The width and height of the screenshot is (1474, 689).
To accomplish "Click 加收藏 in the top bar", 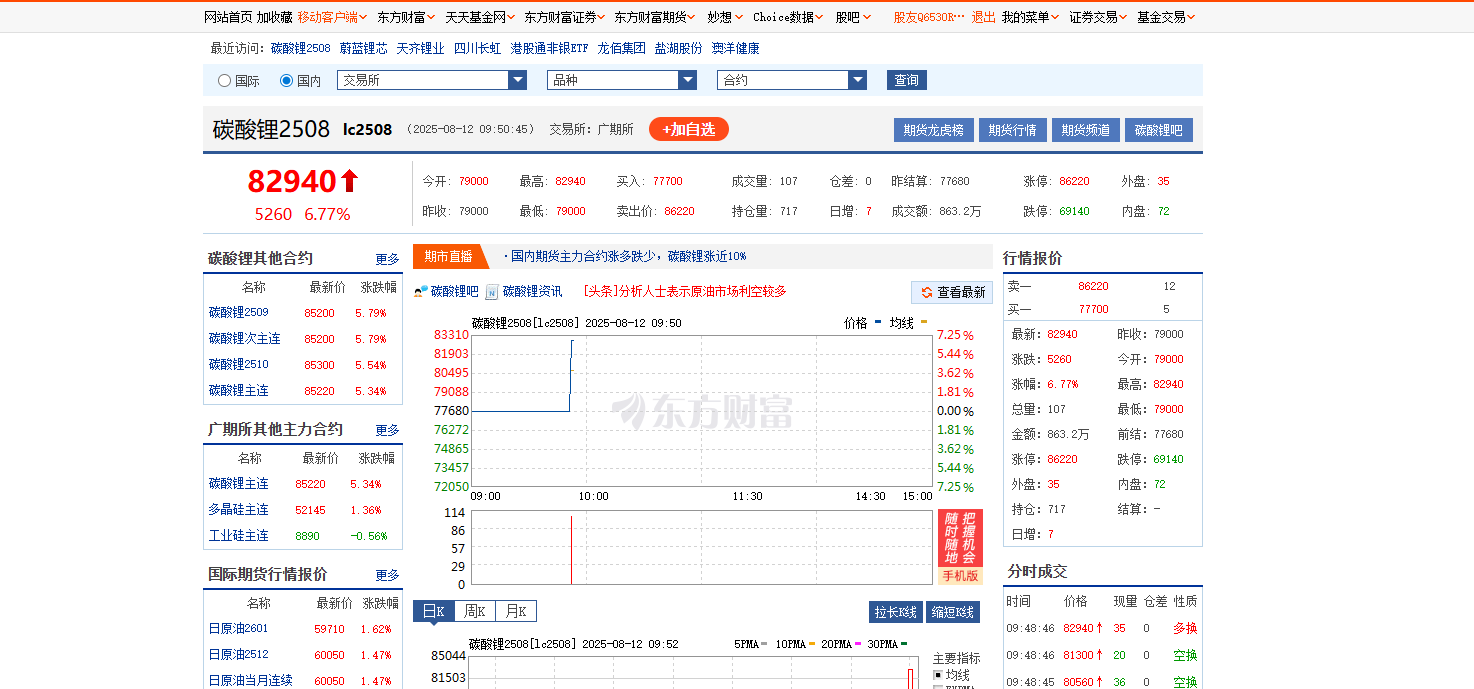I will [x=275, y=17].
